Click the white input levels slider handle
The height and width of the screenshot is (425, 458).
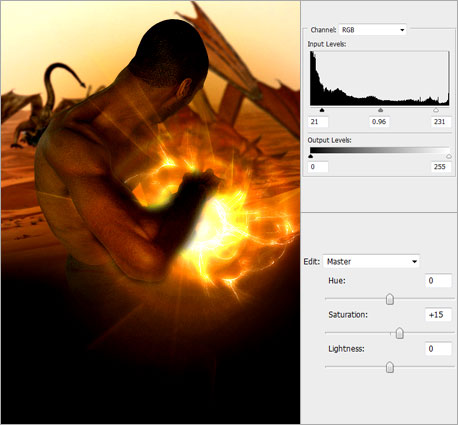click(436, 110)
